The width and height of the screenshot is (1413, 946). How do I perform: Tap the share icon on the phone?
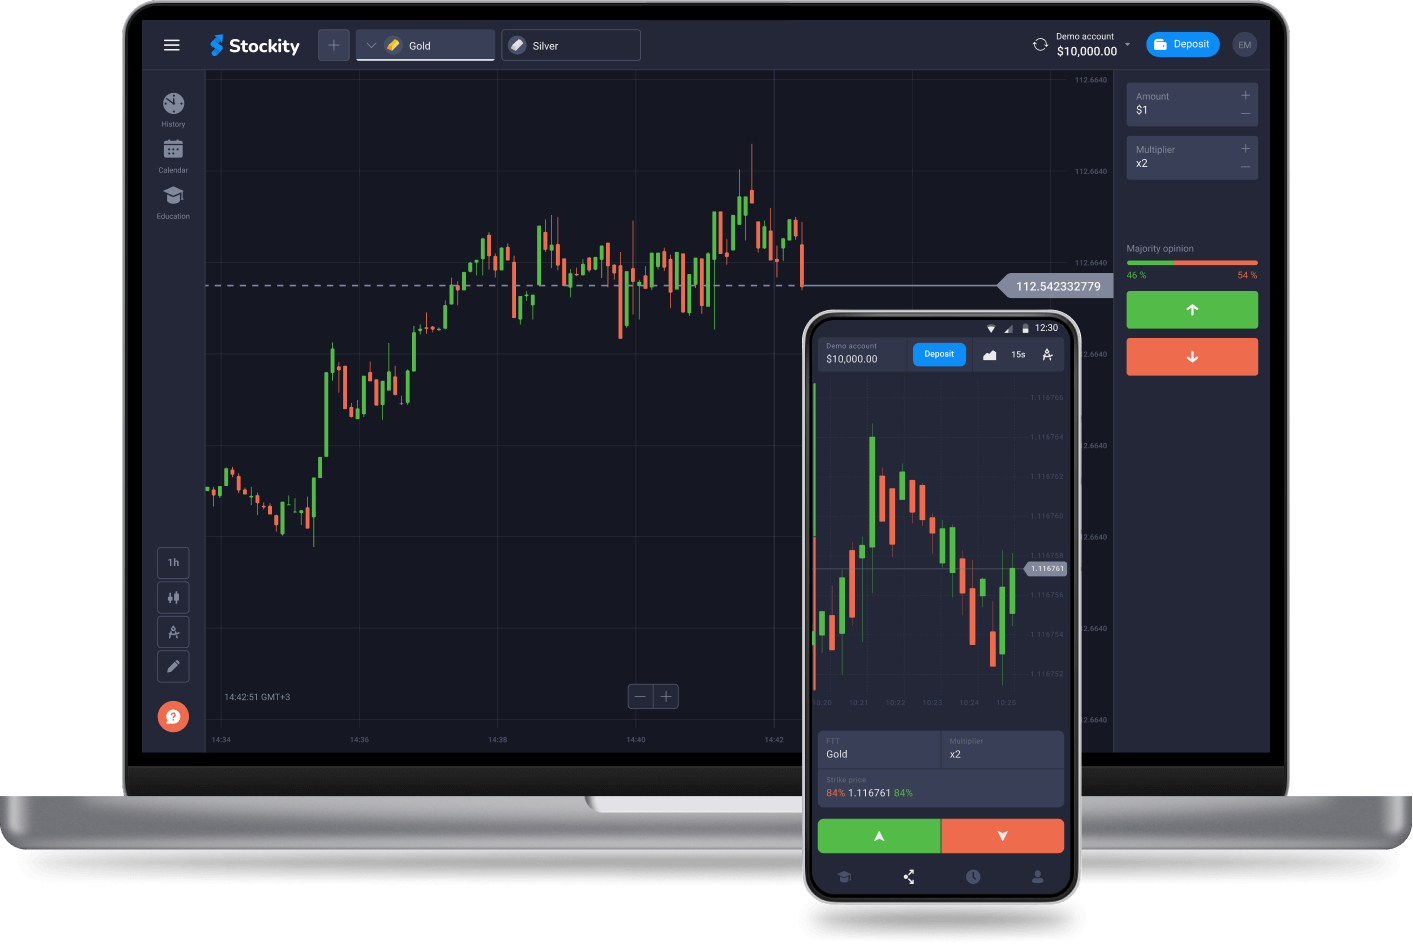908,877
